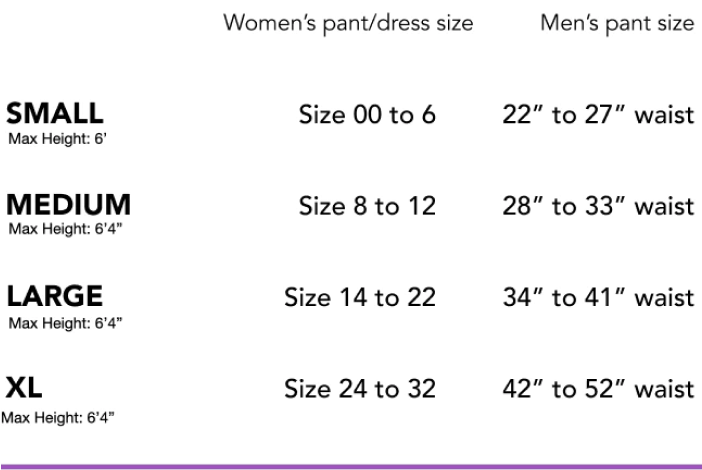Select the LARGE size label
The width and height of the screenshot is (702, 470).
tap(55, 296)
